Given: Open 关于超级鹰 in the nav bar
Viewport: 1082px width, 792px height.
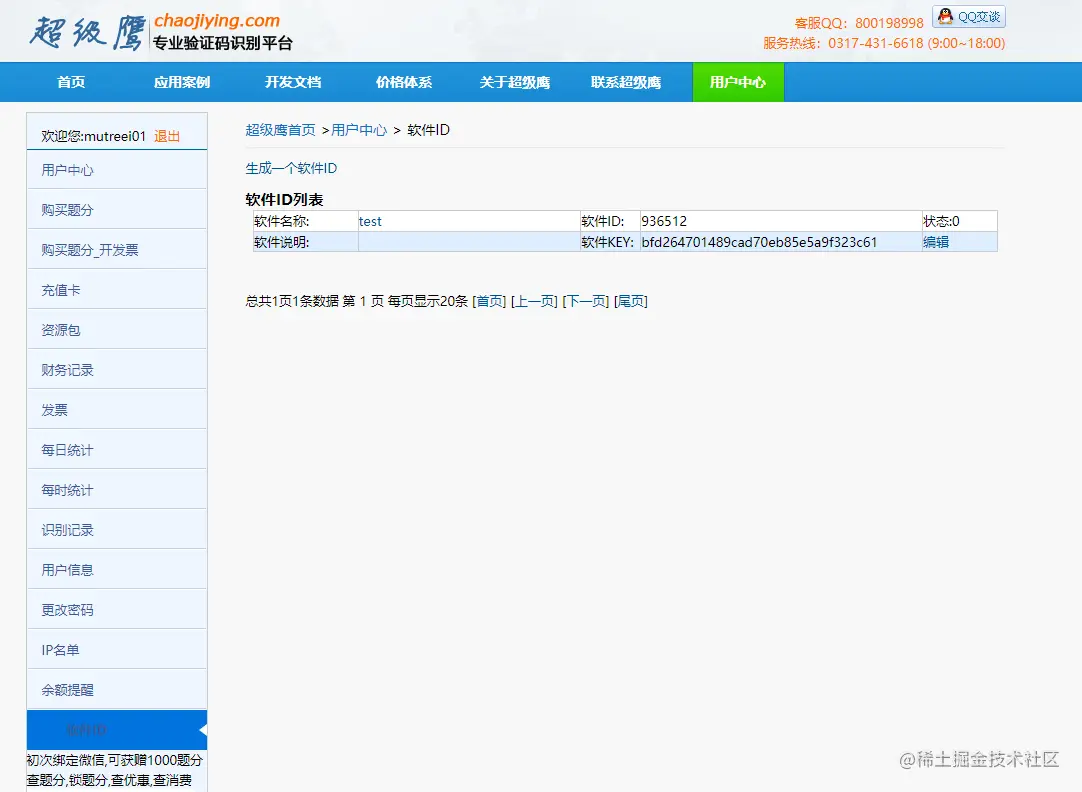Looking at the screenshot, I should 515,82.
